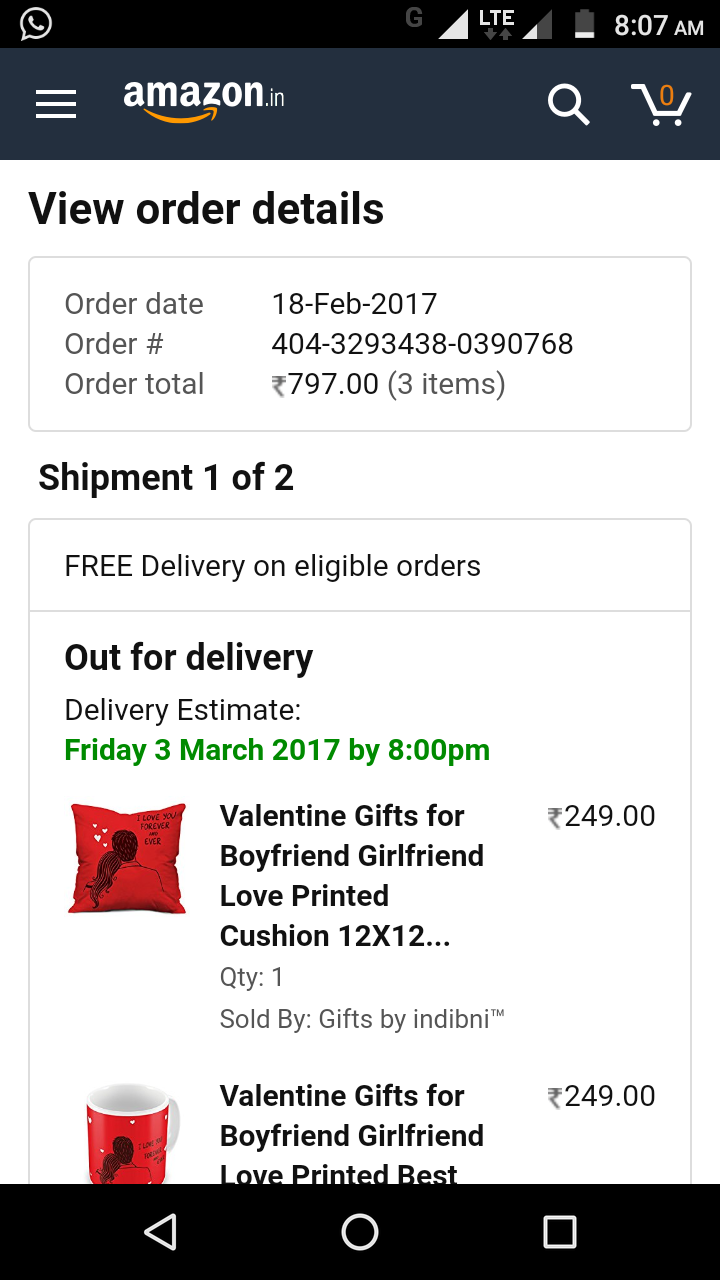Tap the Shipment 1 of 2 heading
This screenshot has height=1280, width=720.
coord(166,478)
